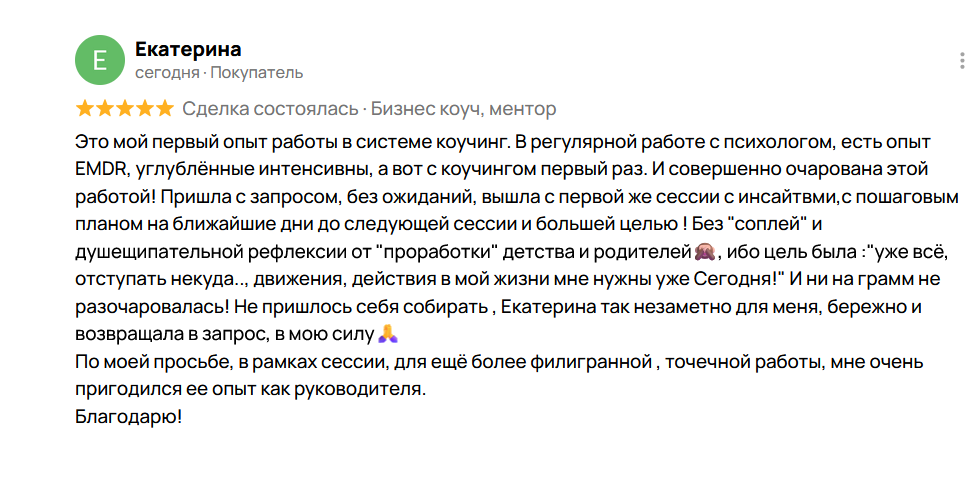
Task: Click the first rating star
Action: (84, 108)
